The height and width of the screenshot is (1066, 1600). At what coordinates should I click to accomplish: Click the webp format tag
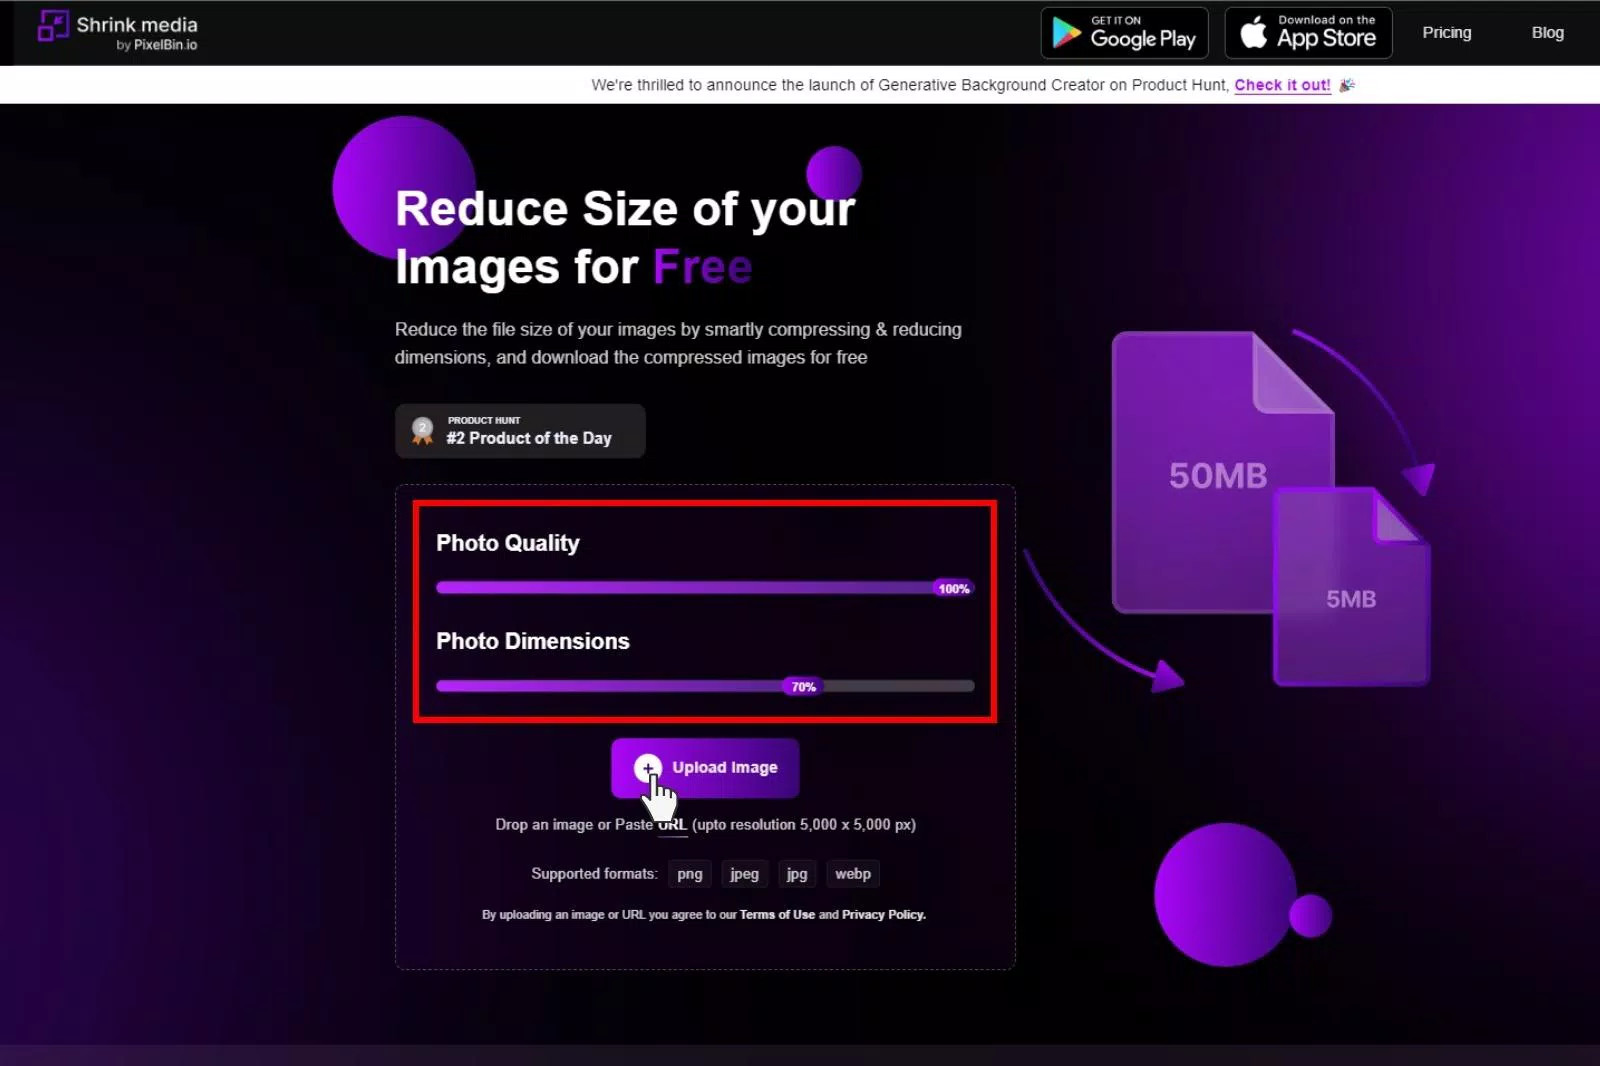tap(853, 874)
